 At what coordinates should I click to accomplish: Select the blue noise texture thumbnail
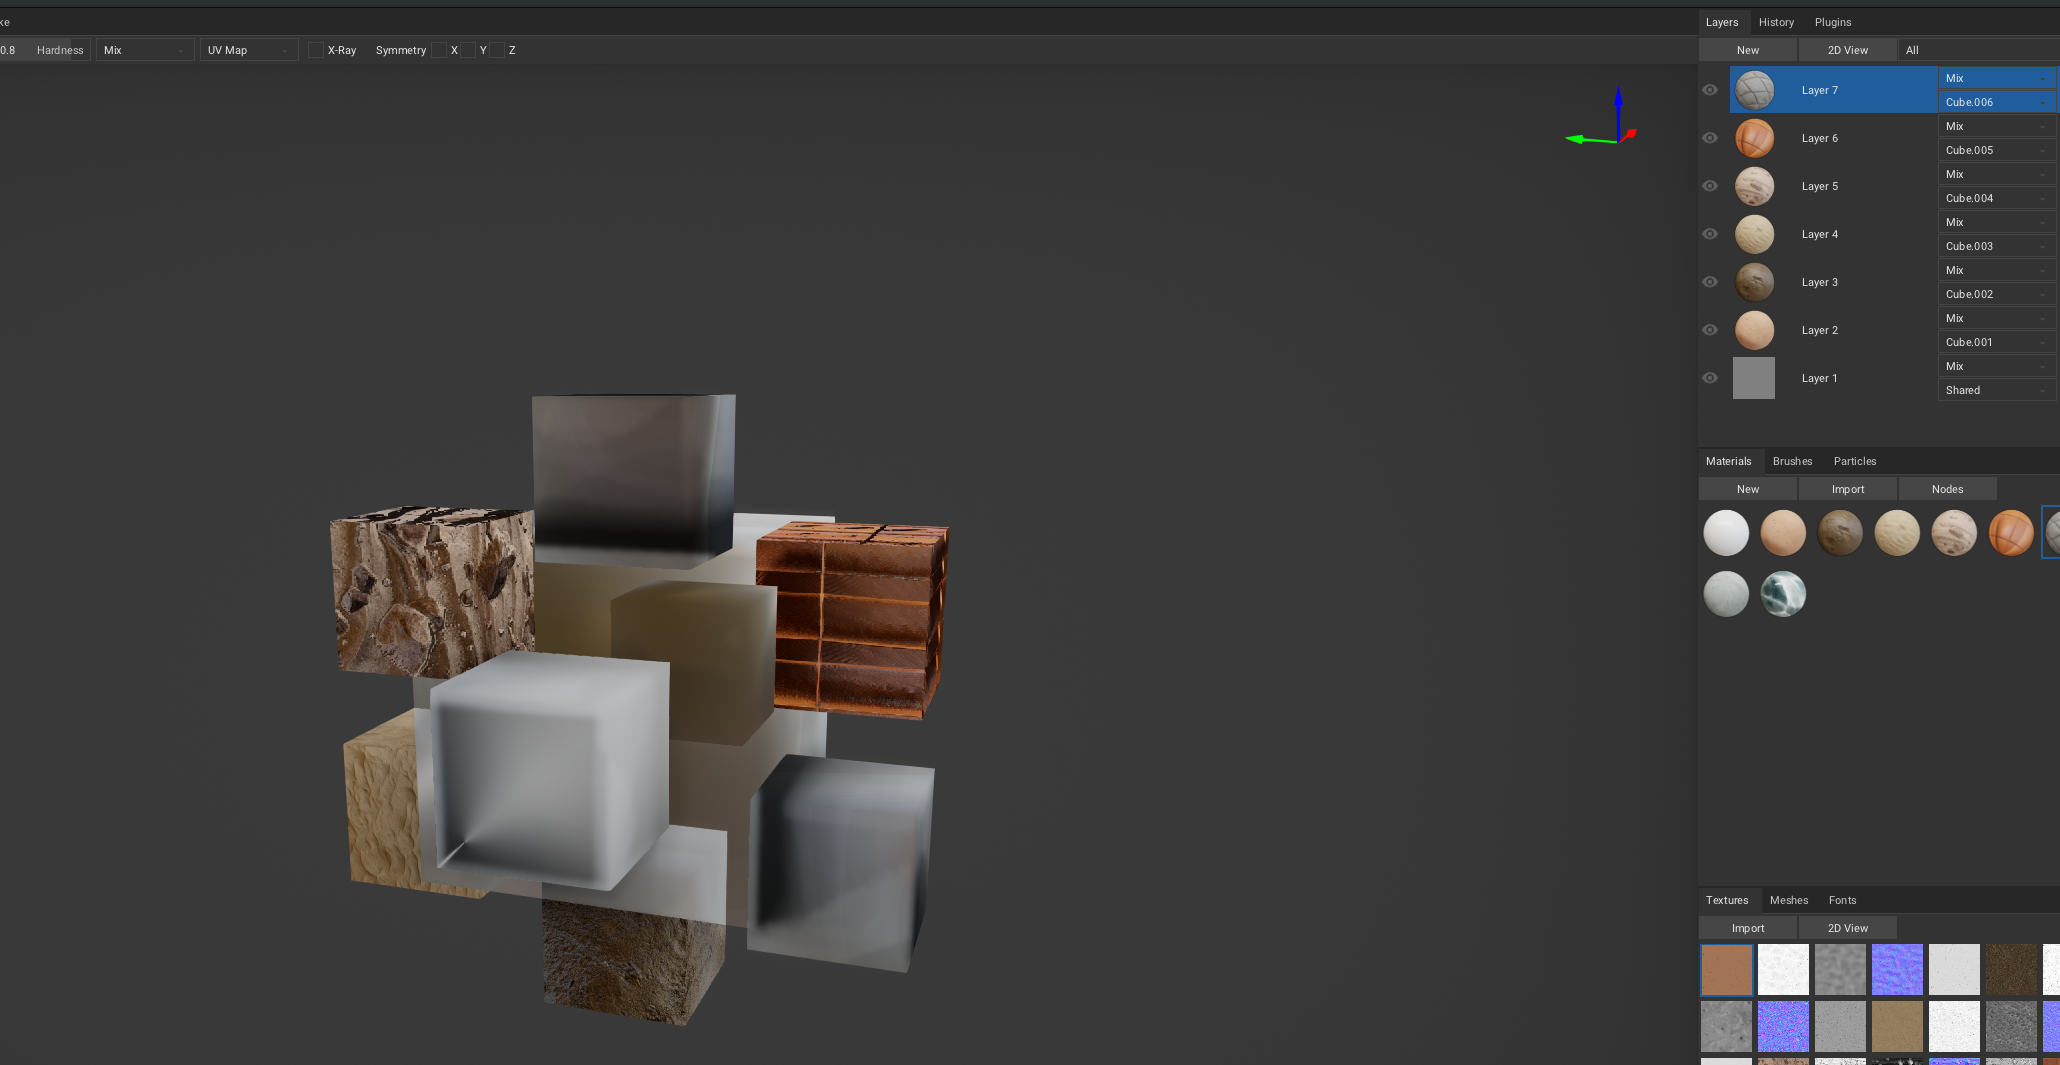point(1897,969)
